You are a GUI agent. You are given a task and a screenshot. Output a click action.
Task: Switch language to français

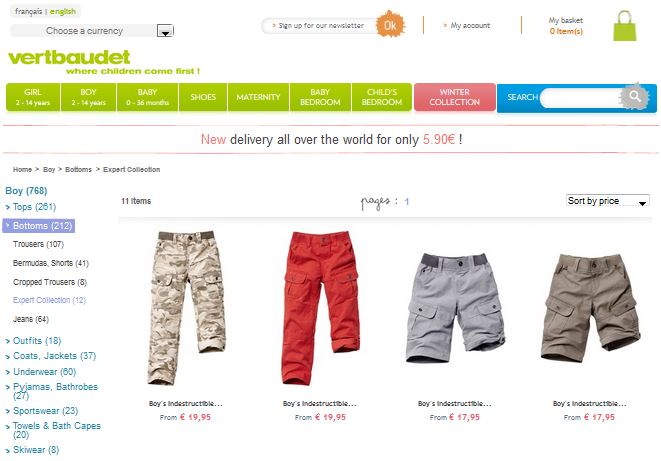click(x=28, y=11)
